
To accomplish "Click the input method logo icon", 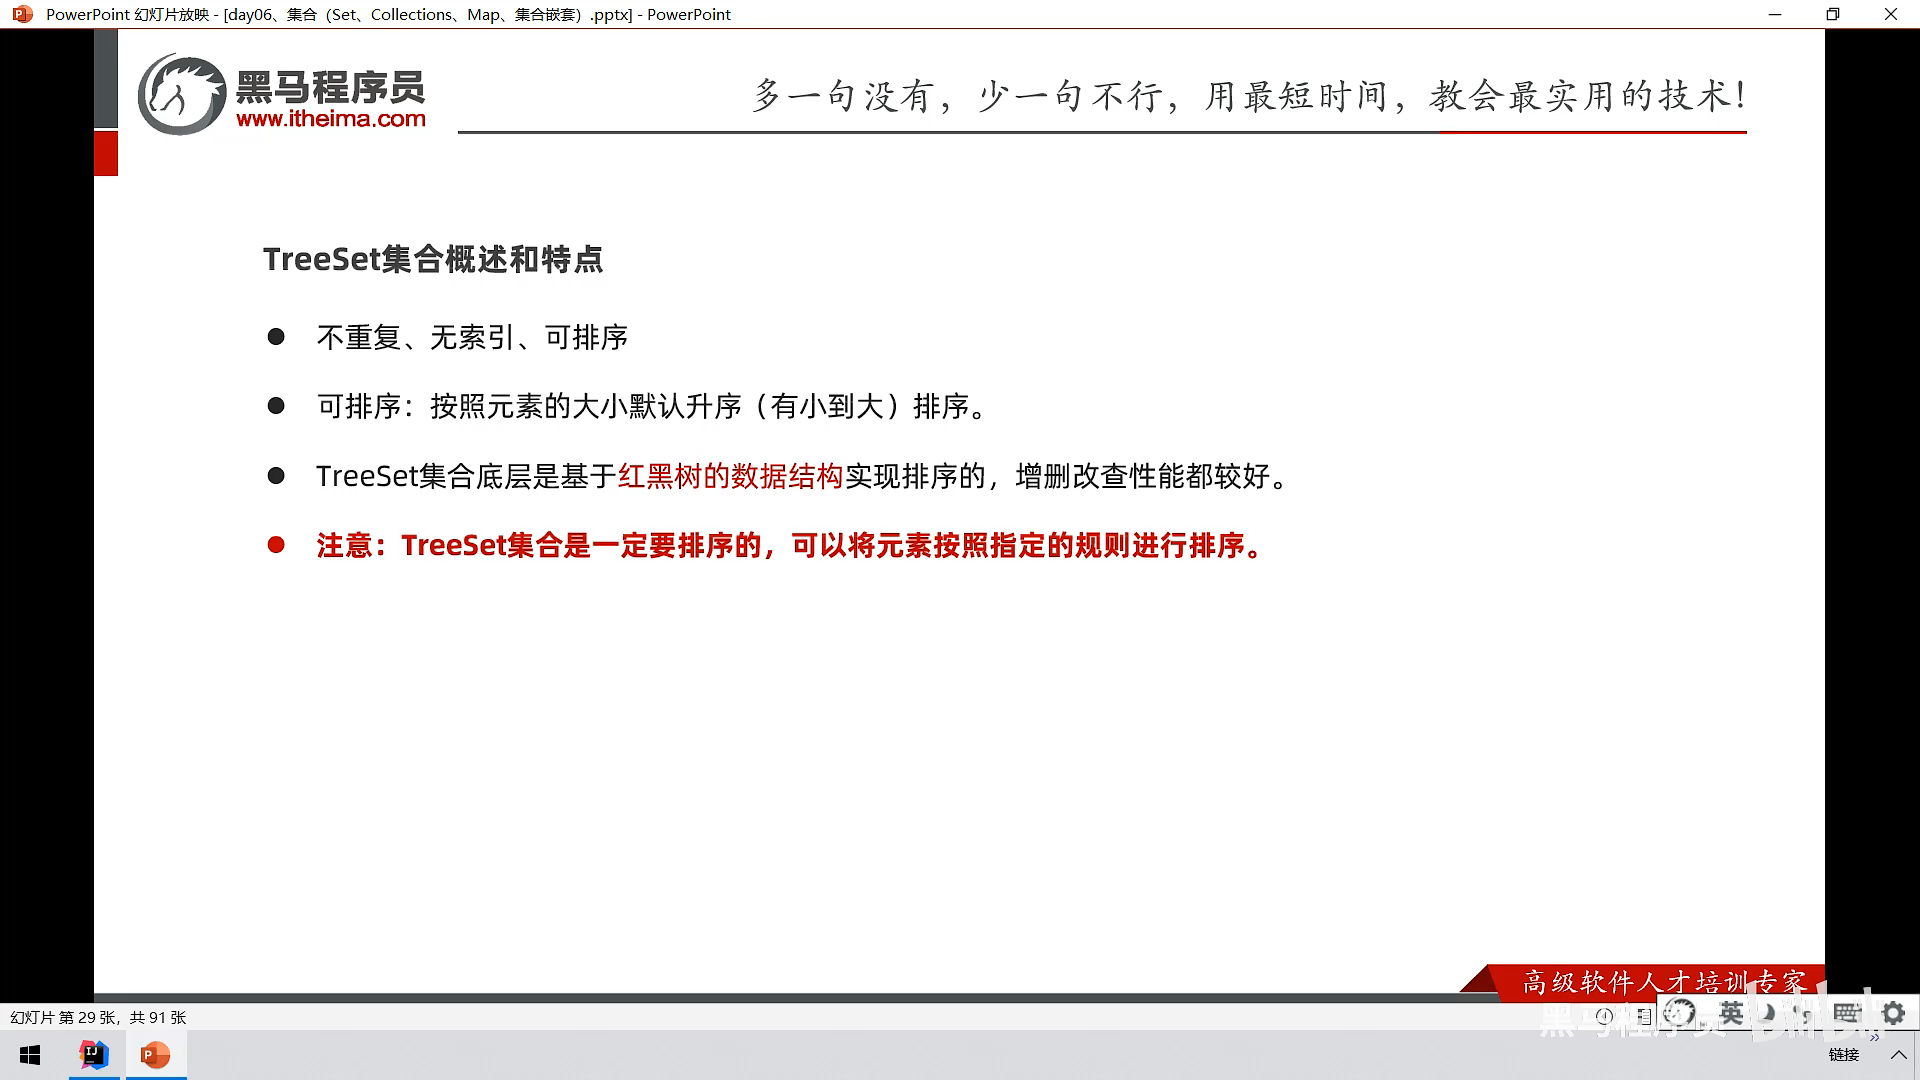I will [x=1680, y=1014].
